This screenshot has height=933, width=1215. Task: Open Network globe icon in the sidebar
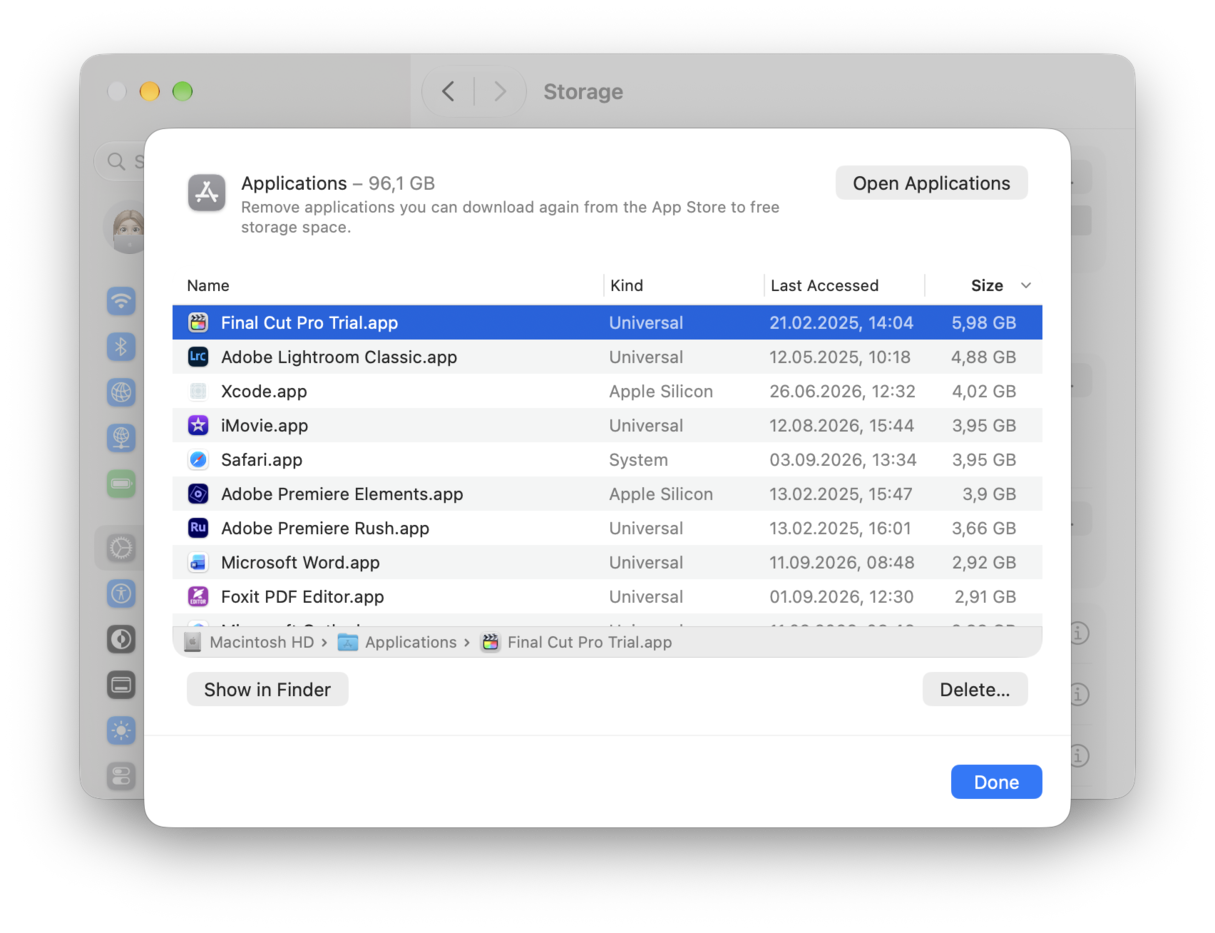[x=121, y=392]
